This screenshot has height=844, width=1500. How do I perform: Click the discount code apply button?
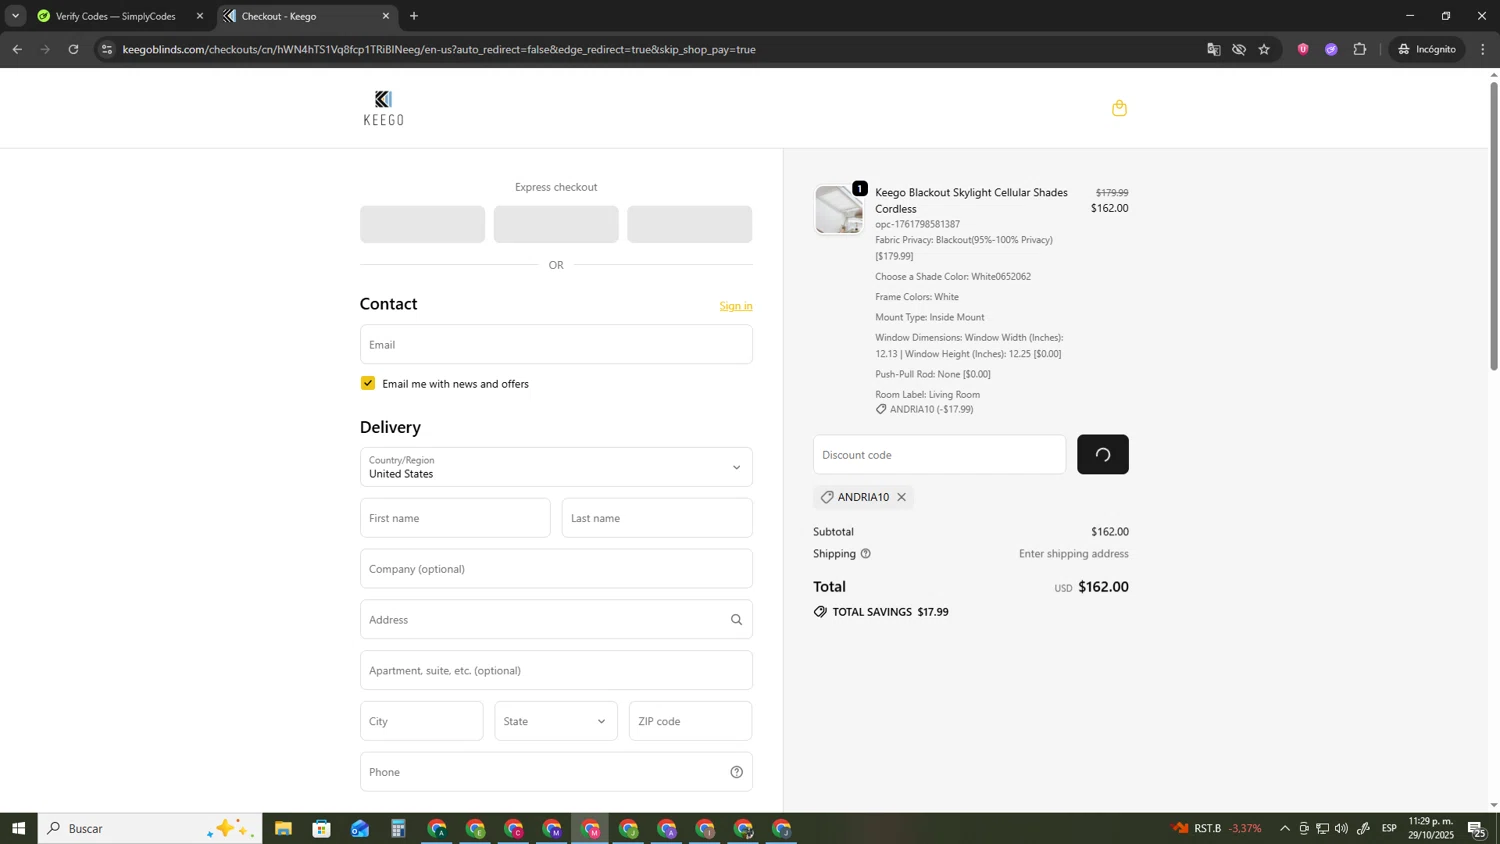[1103, 455]
